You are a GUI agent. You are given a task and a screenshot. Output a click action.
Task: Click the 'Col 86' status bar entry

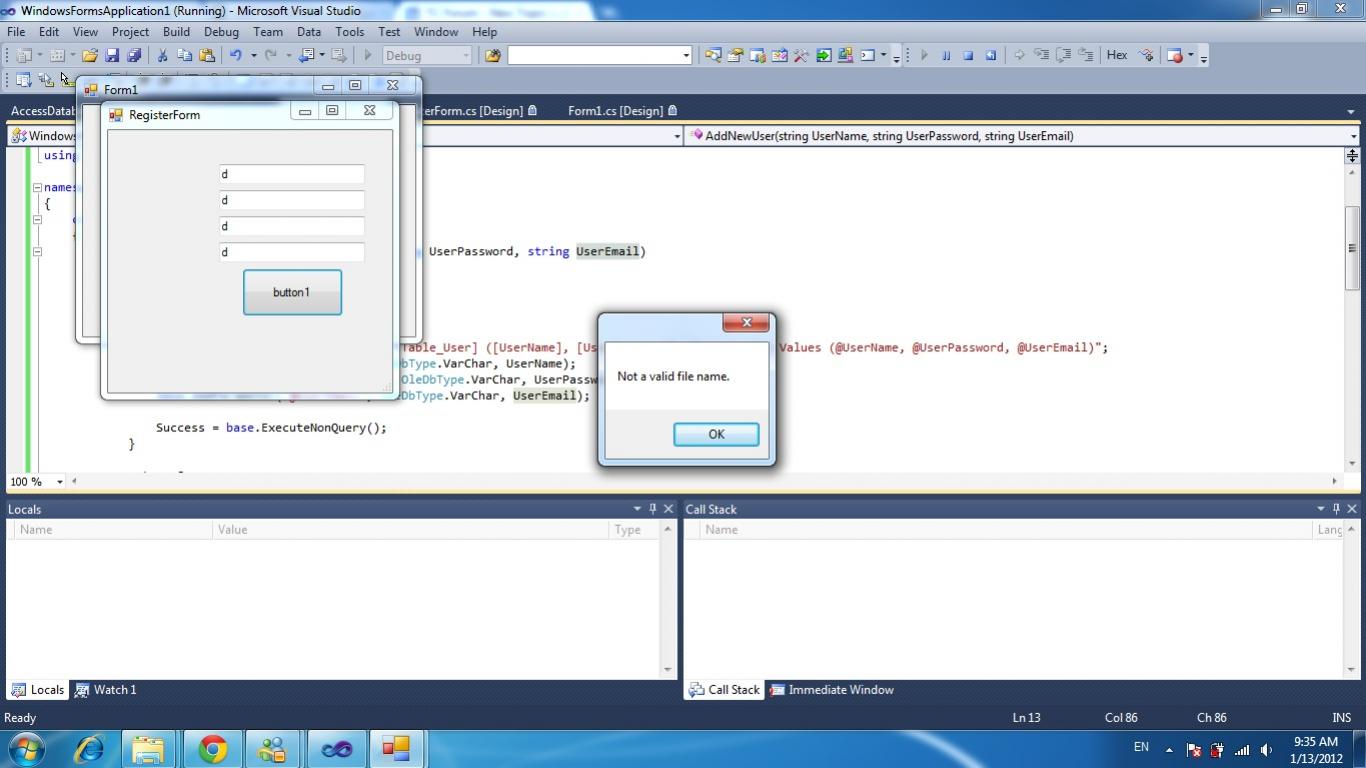click(x=1121, y=718)
